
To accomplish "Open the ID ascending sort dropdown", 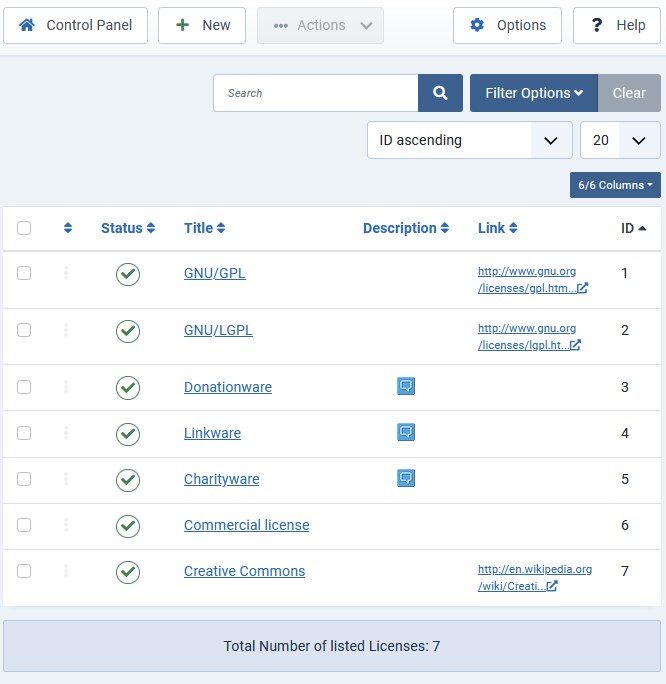I will [x=470, y=140].
